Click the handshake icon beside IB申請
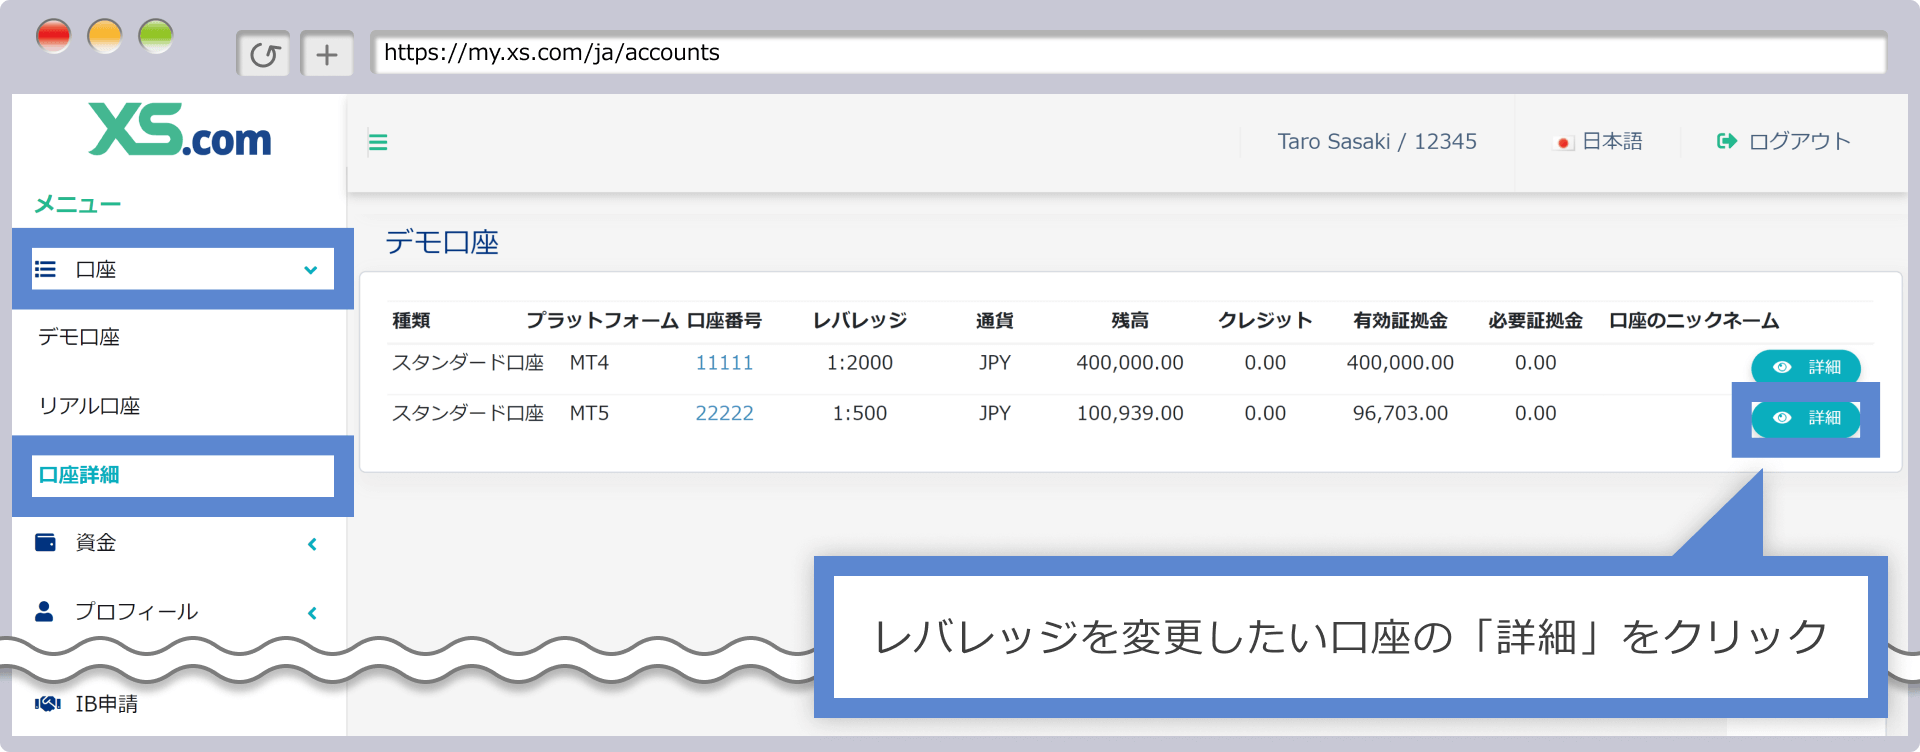 [x=47, y=703]
